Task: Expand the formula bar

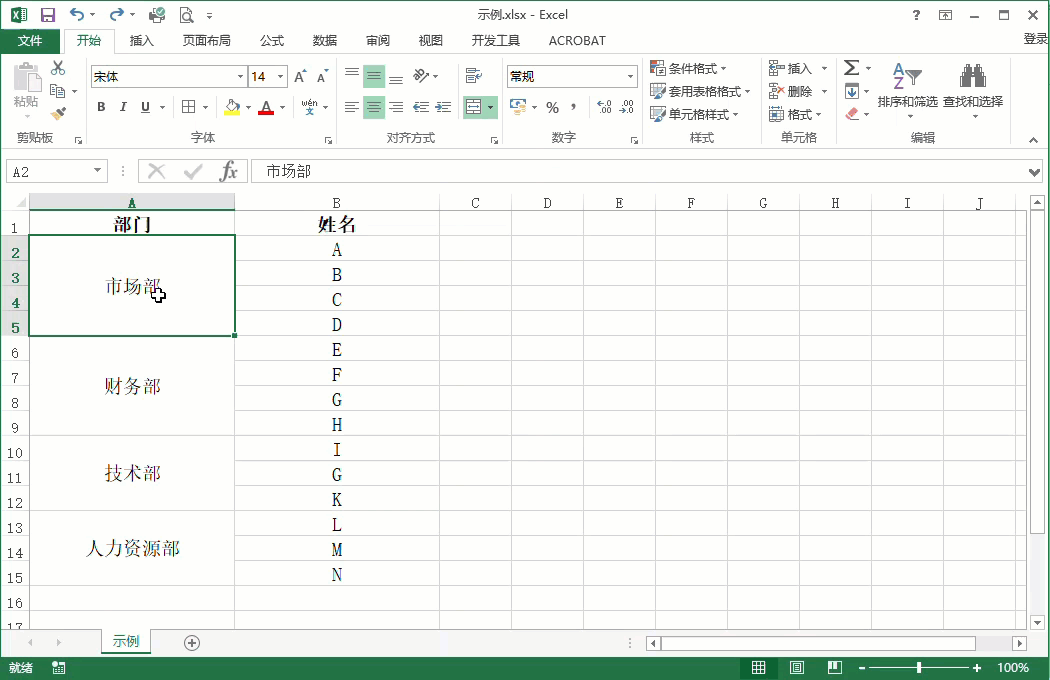Action: [x=1034, y=172]
